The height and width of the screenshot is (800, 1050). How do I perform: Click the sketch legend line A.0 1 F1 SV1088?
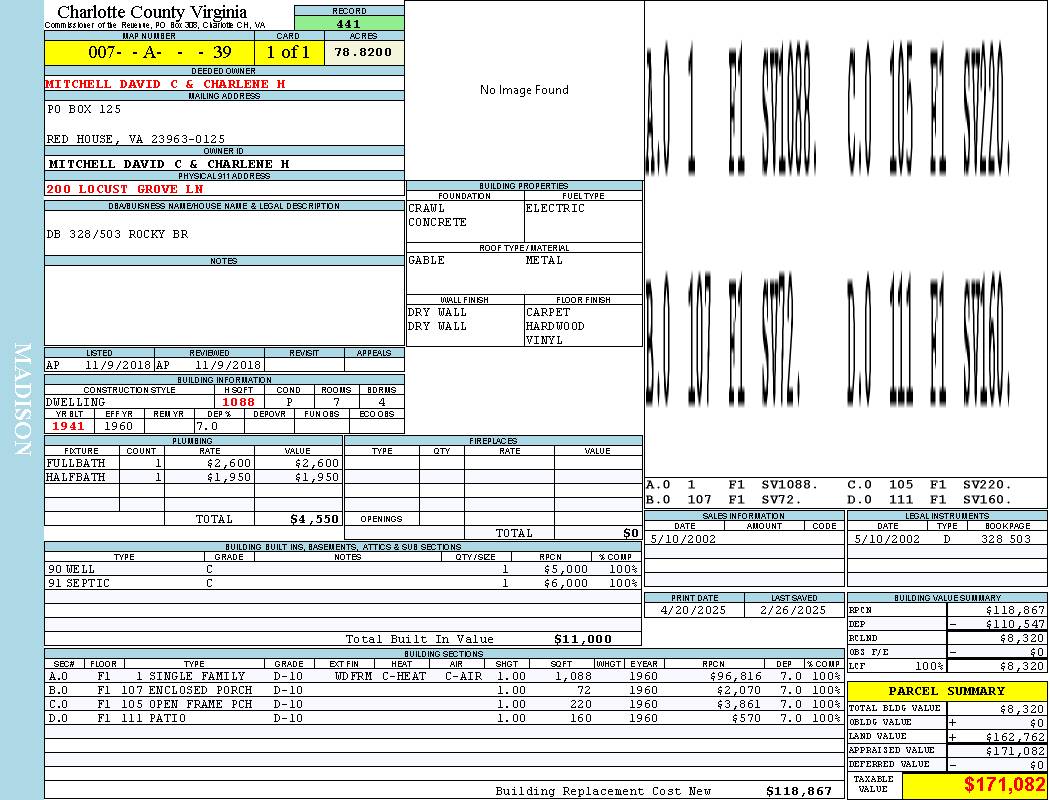(732, 485)
